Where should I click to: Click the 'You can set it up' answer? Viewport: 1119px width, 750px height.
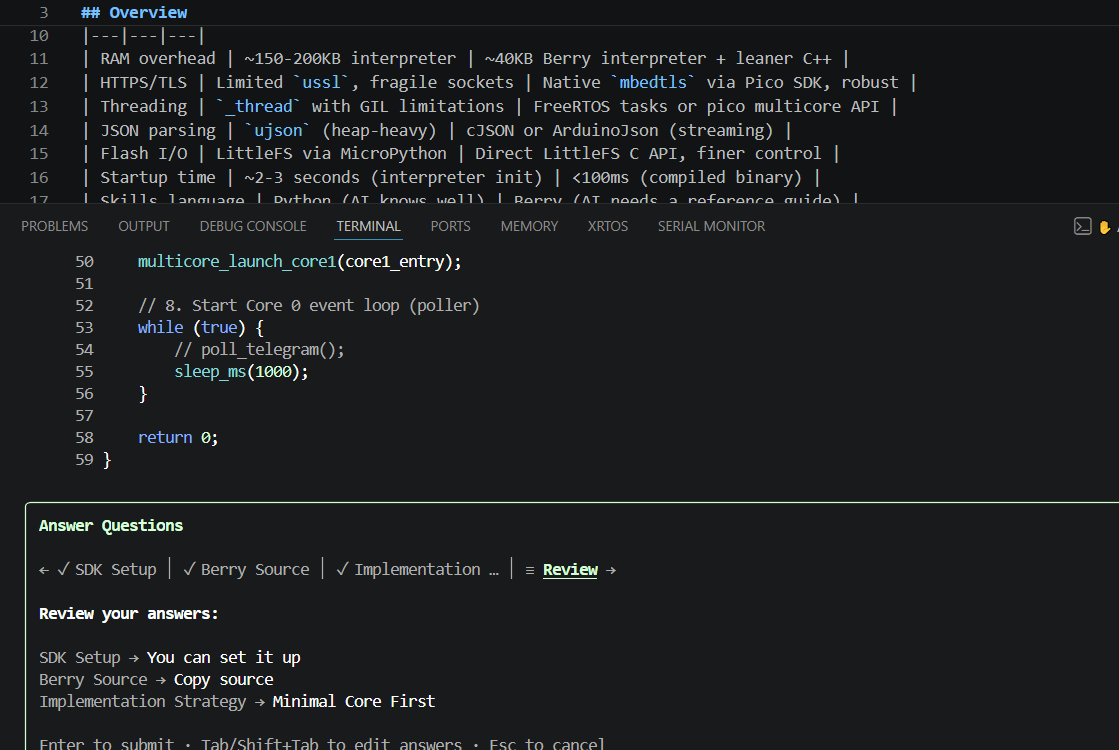pyautogui.click(x=223, y=657)
